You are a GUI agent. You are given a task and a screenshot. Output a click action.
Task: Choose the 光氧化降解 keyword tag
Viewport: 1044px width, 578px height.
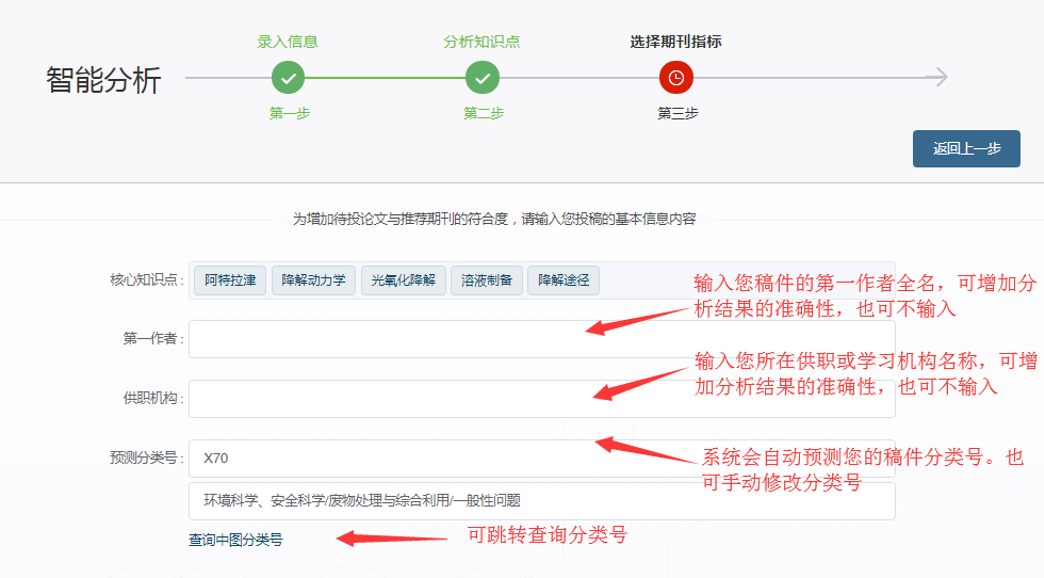[404, 281]
